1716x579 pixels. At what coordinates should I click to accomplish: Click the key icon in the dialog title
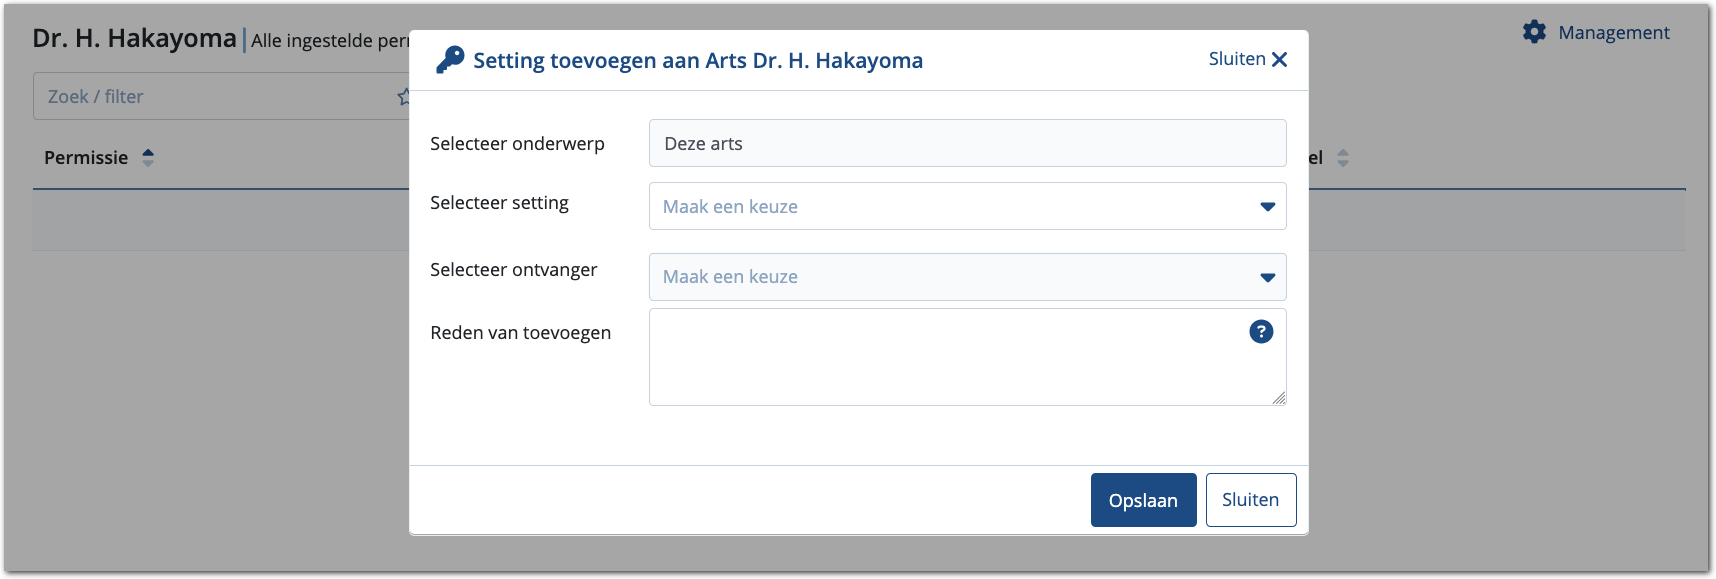point(450,60)
